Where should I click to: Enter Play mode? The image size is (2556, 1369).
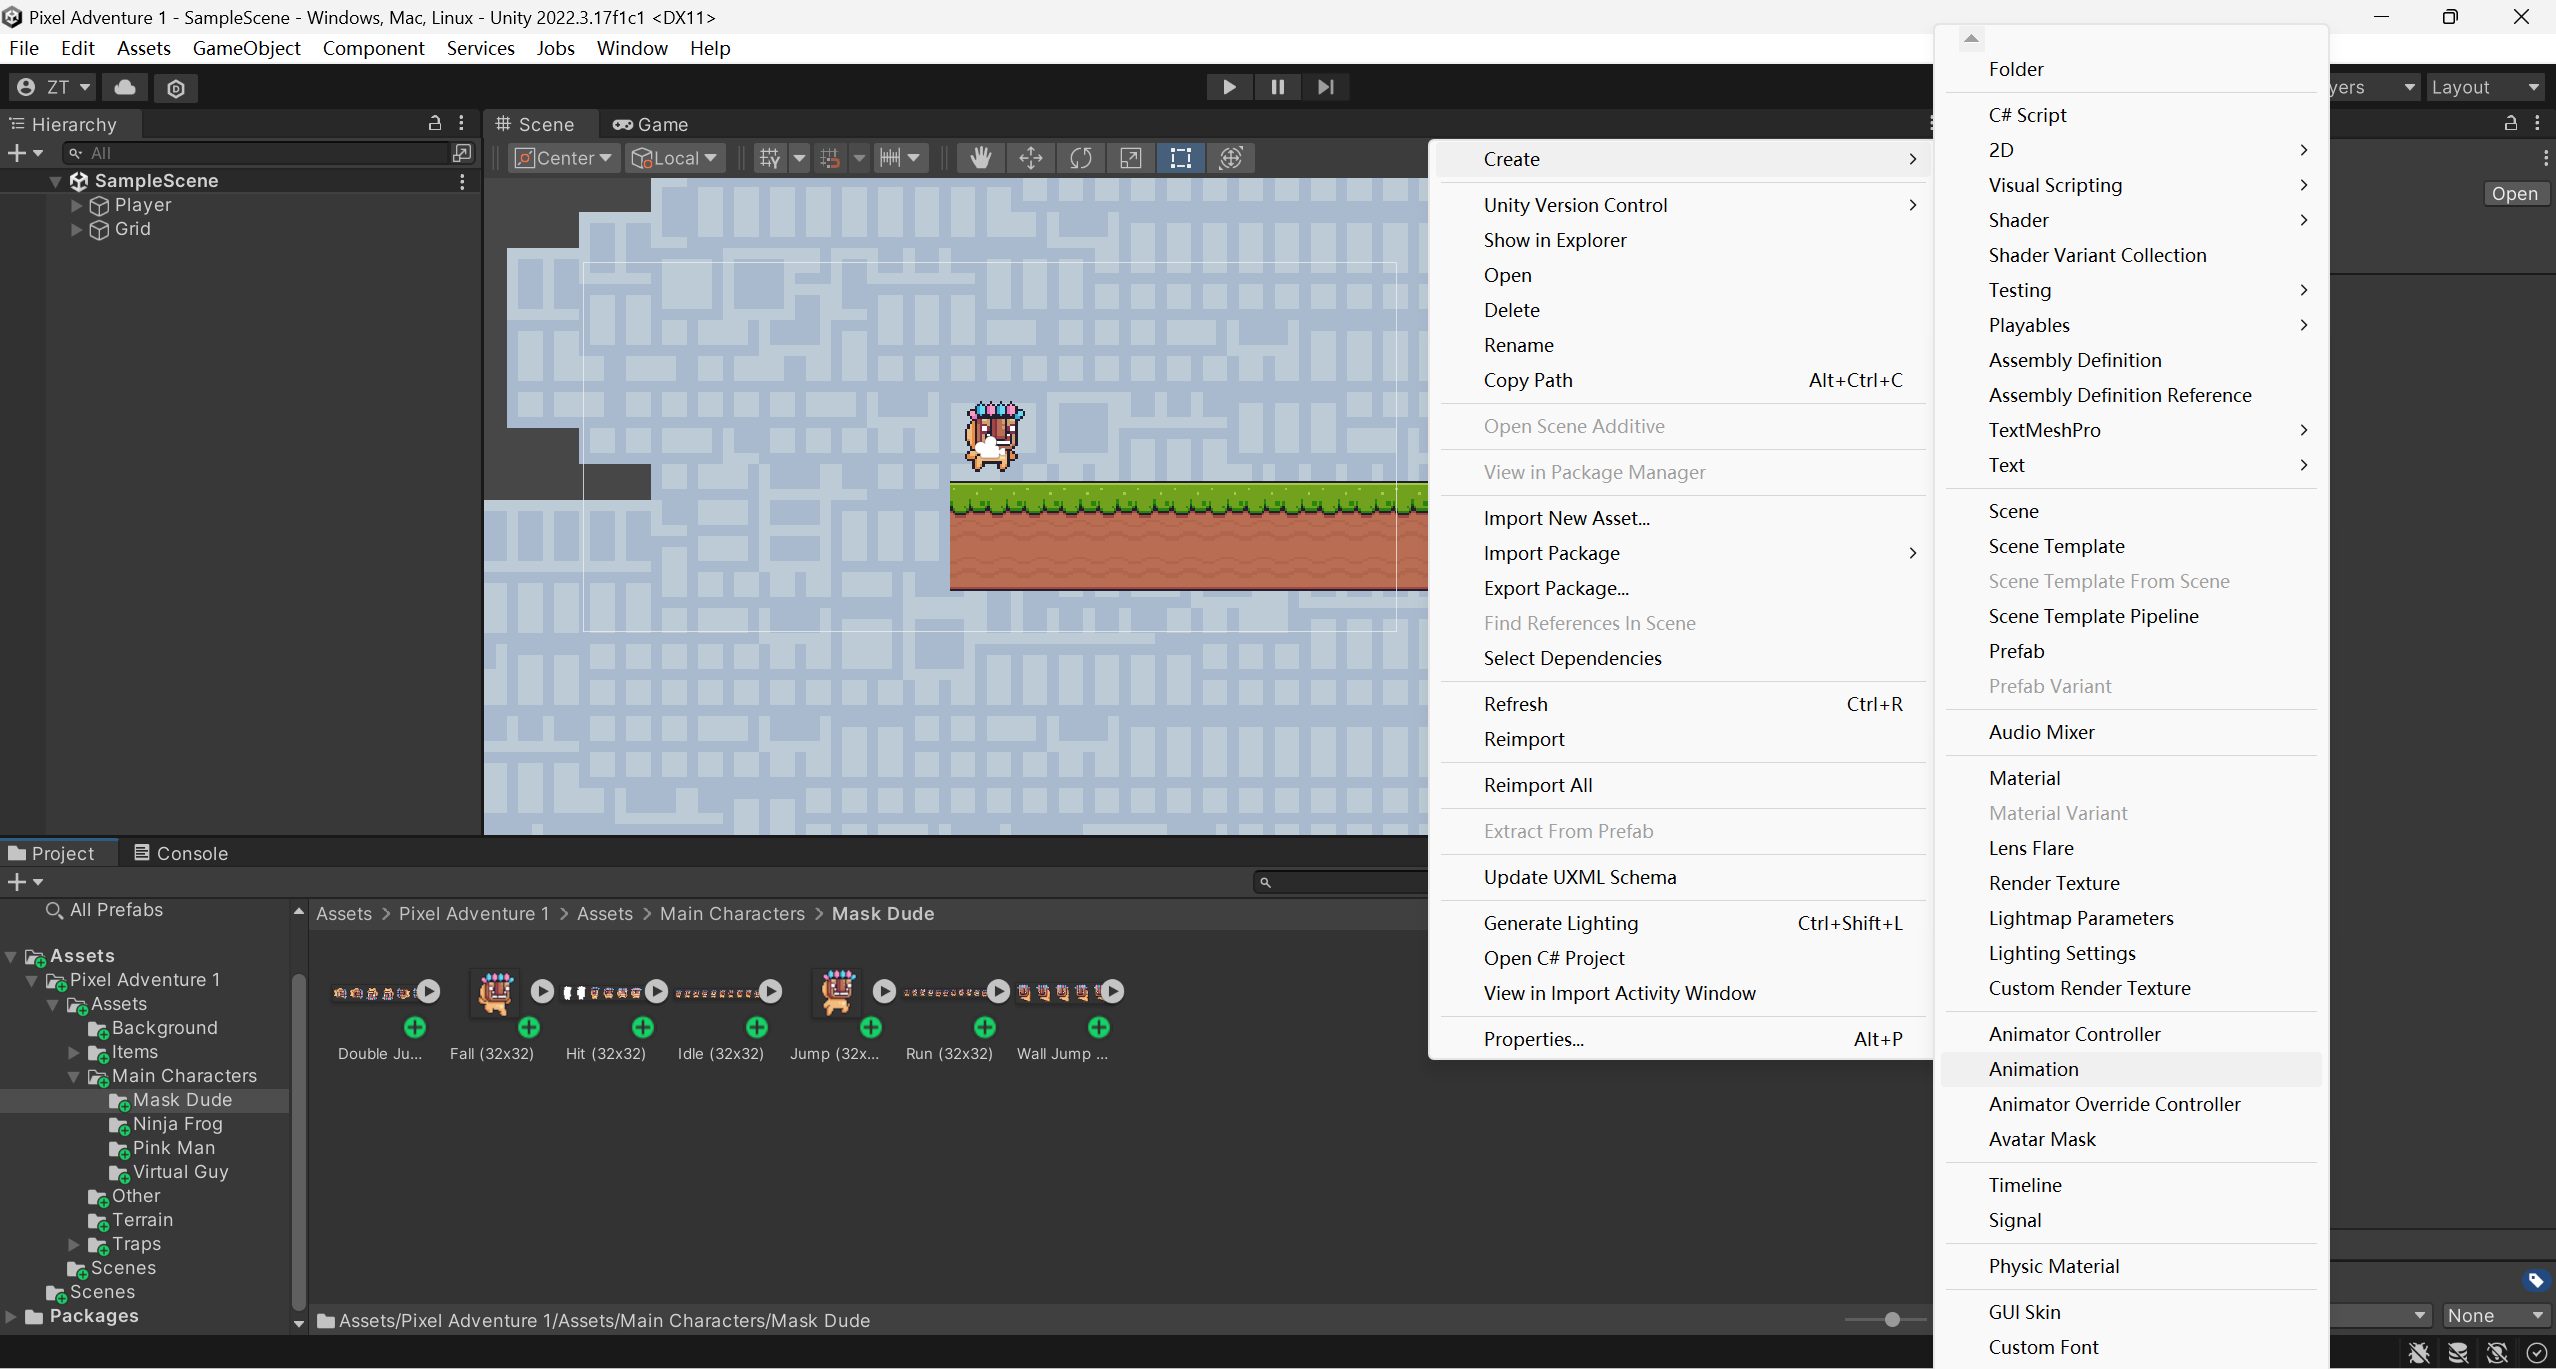click(1228, 87)
